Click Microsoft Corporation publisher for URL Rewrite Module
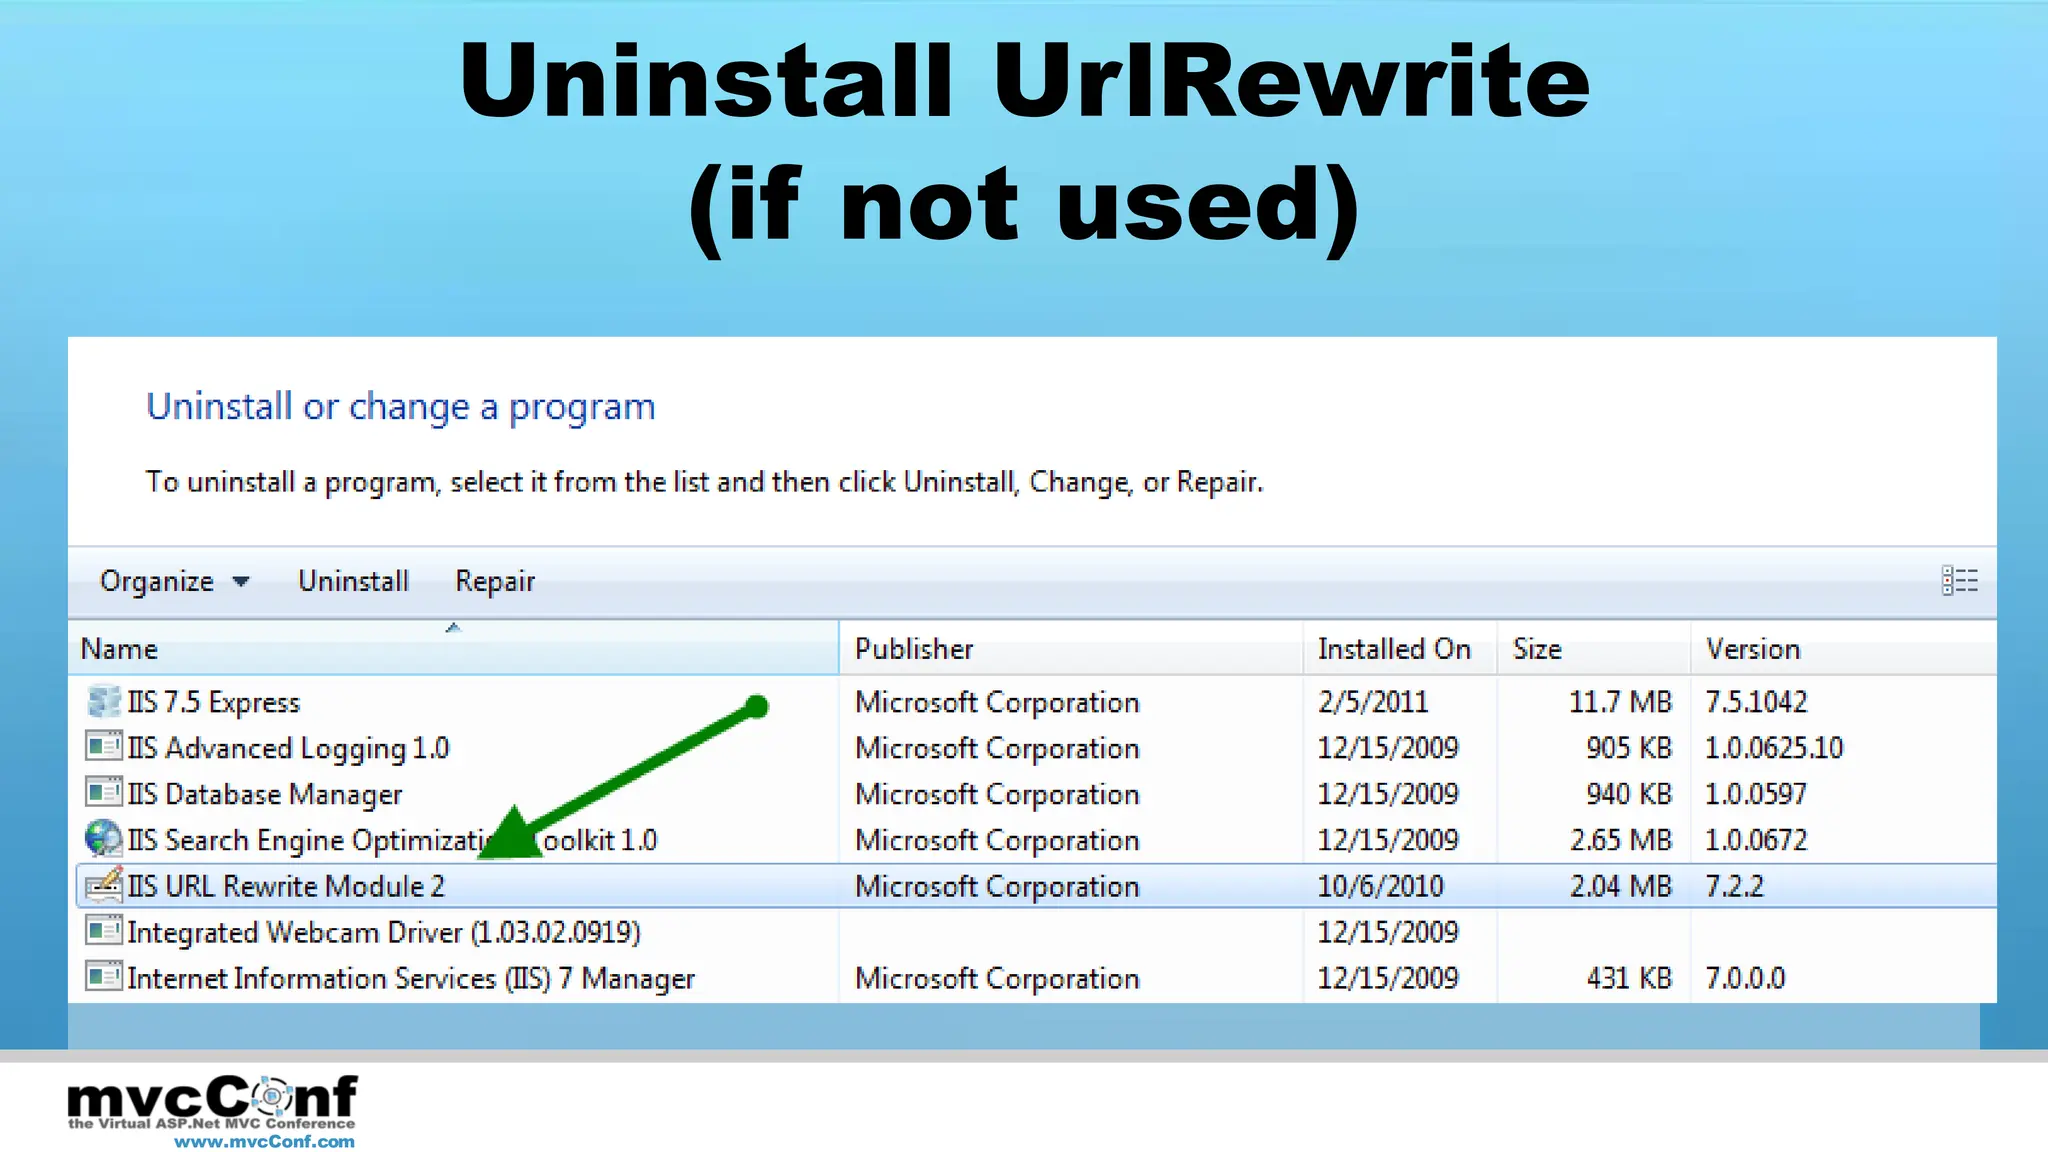The width and height of the screenshot is (2048, 1152). pyautogui.click(x=997, y=886)
